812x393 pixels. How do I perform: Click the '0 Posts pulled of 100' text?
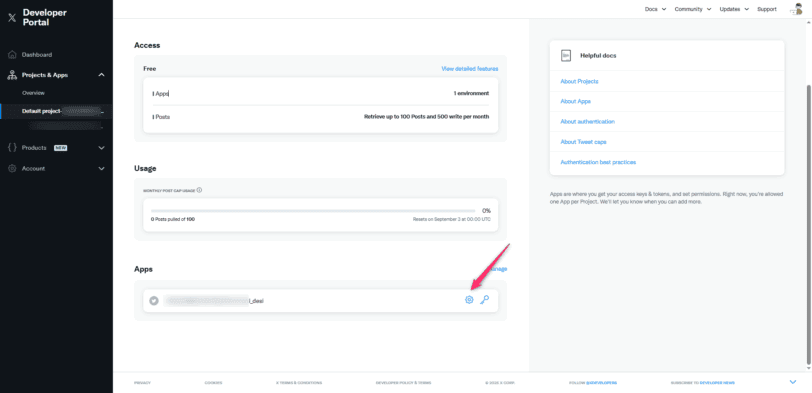pyautogui.click(x=173, y=220)
